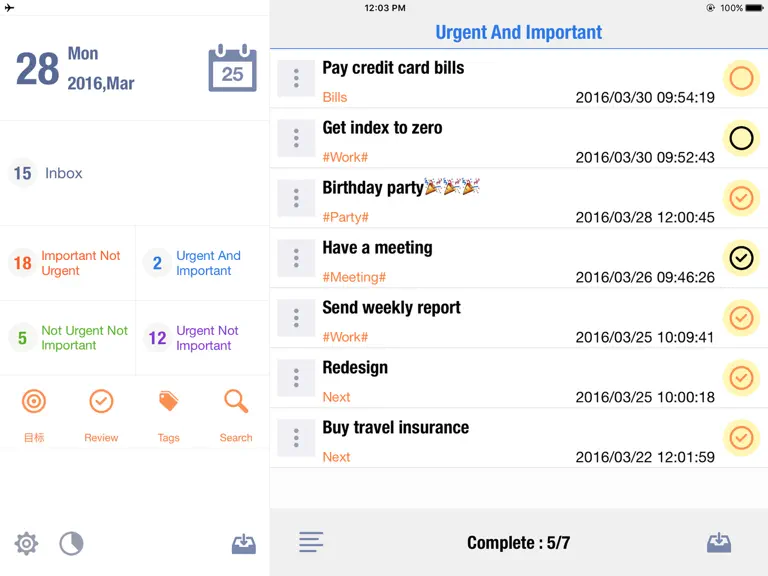
Task: Check off Get index to zero
Action: [741, 138]
